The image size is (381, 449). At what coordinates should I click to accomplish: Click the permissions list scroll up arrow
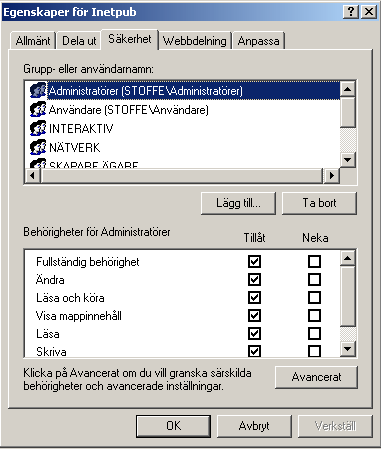point(348,258)
